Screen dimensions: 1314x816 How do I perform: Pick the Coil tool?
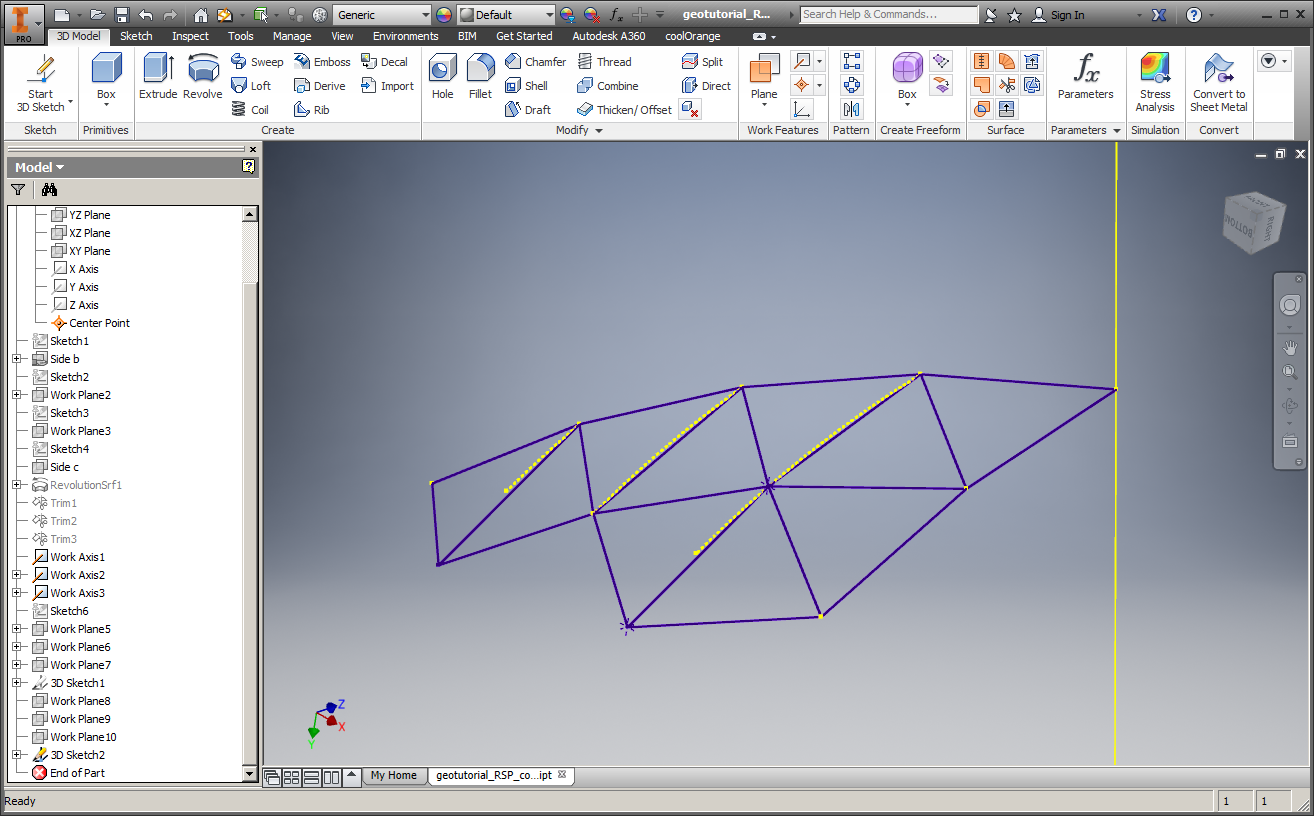coord(250,110)
